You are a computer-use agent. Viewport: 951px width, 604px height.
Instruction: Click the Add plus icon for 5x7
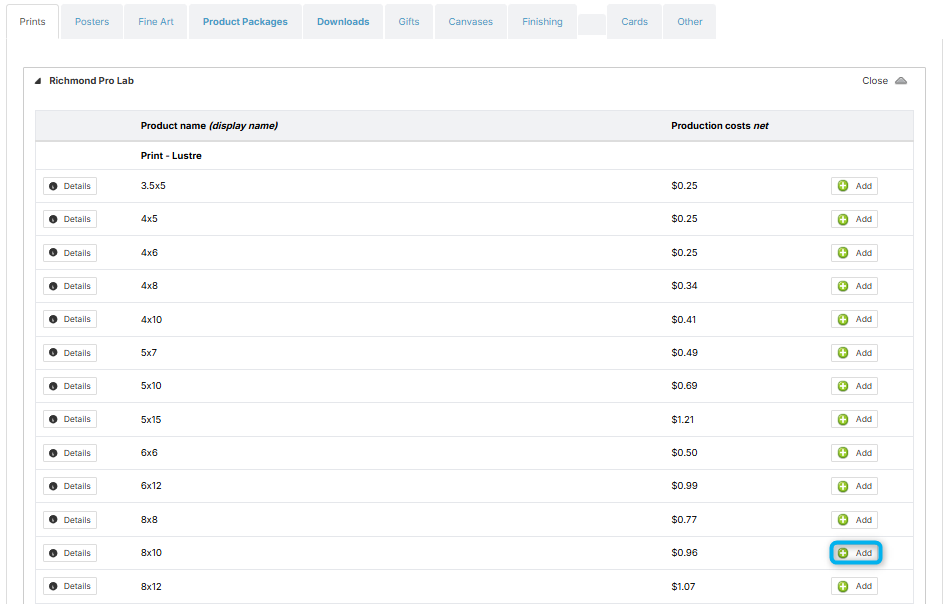point(842,353)
